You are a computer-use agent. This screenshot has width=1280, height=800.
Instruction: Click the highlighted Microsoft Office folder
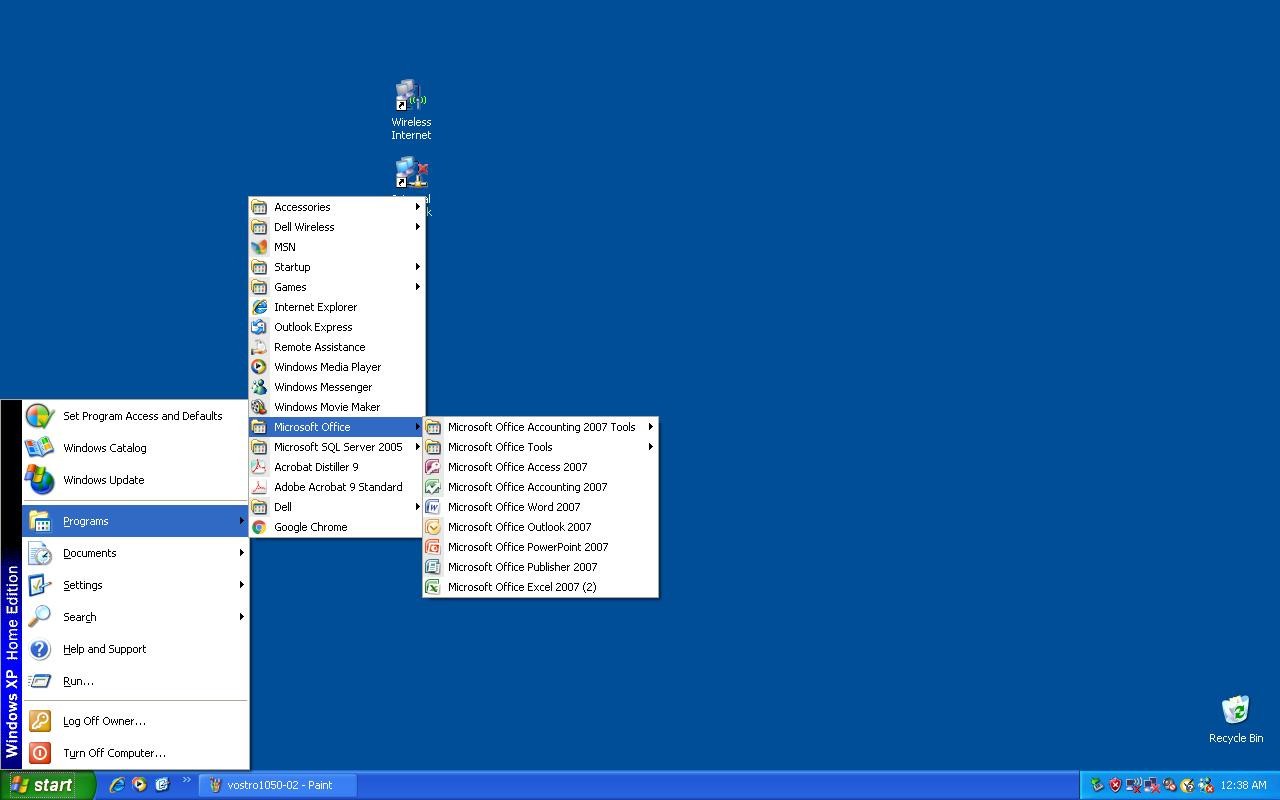click(337, 427)
